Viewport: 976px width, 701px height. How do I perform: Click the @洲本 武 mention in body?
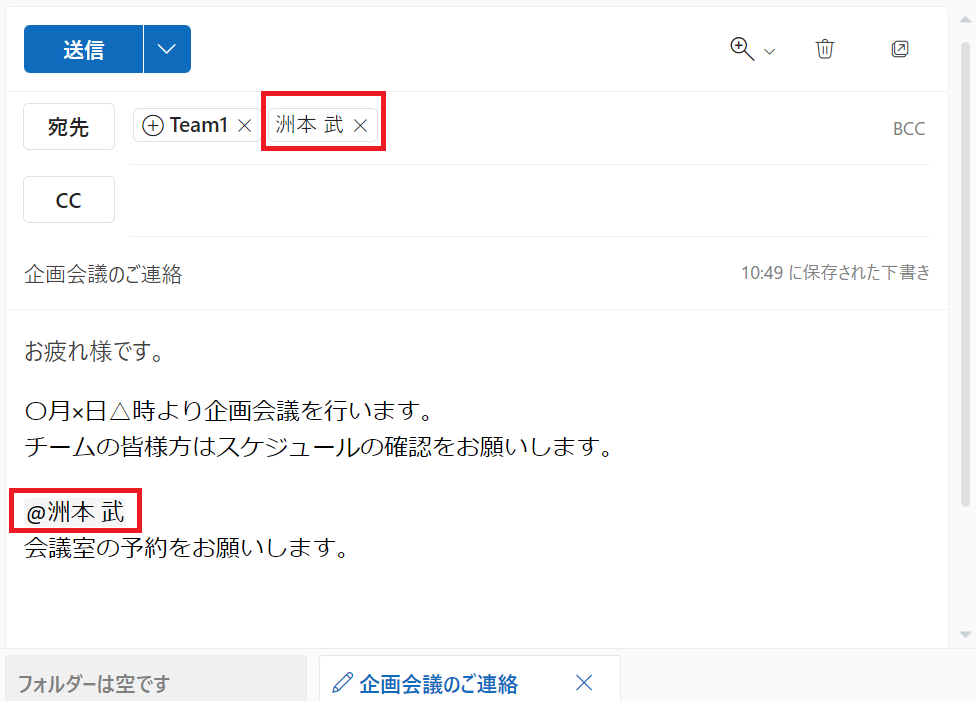click(75, 512)
